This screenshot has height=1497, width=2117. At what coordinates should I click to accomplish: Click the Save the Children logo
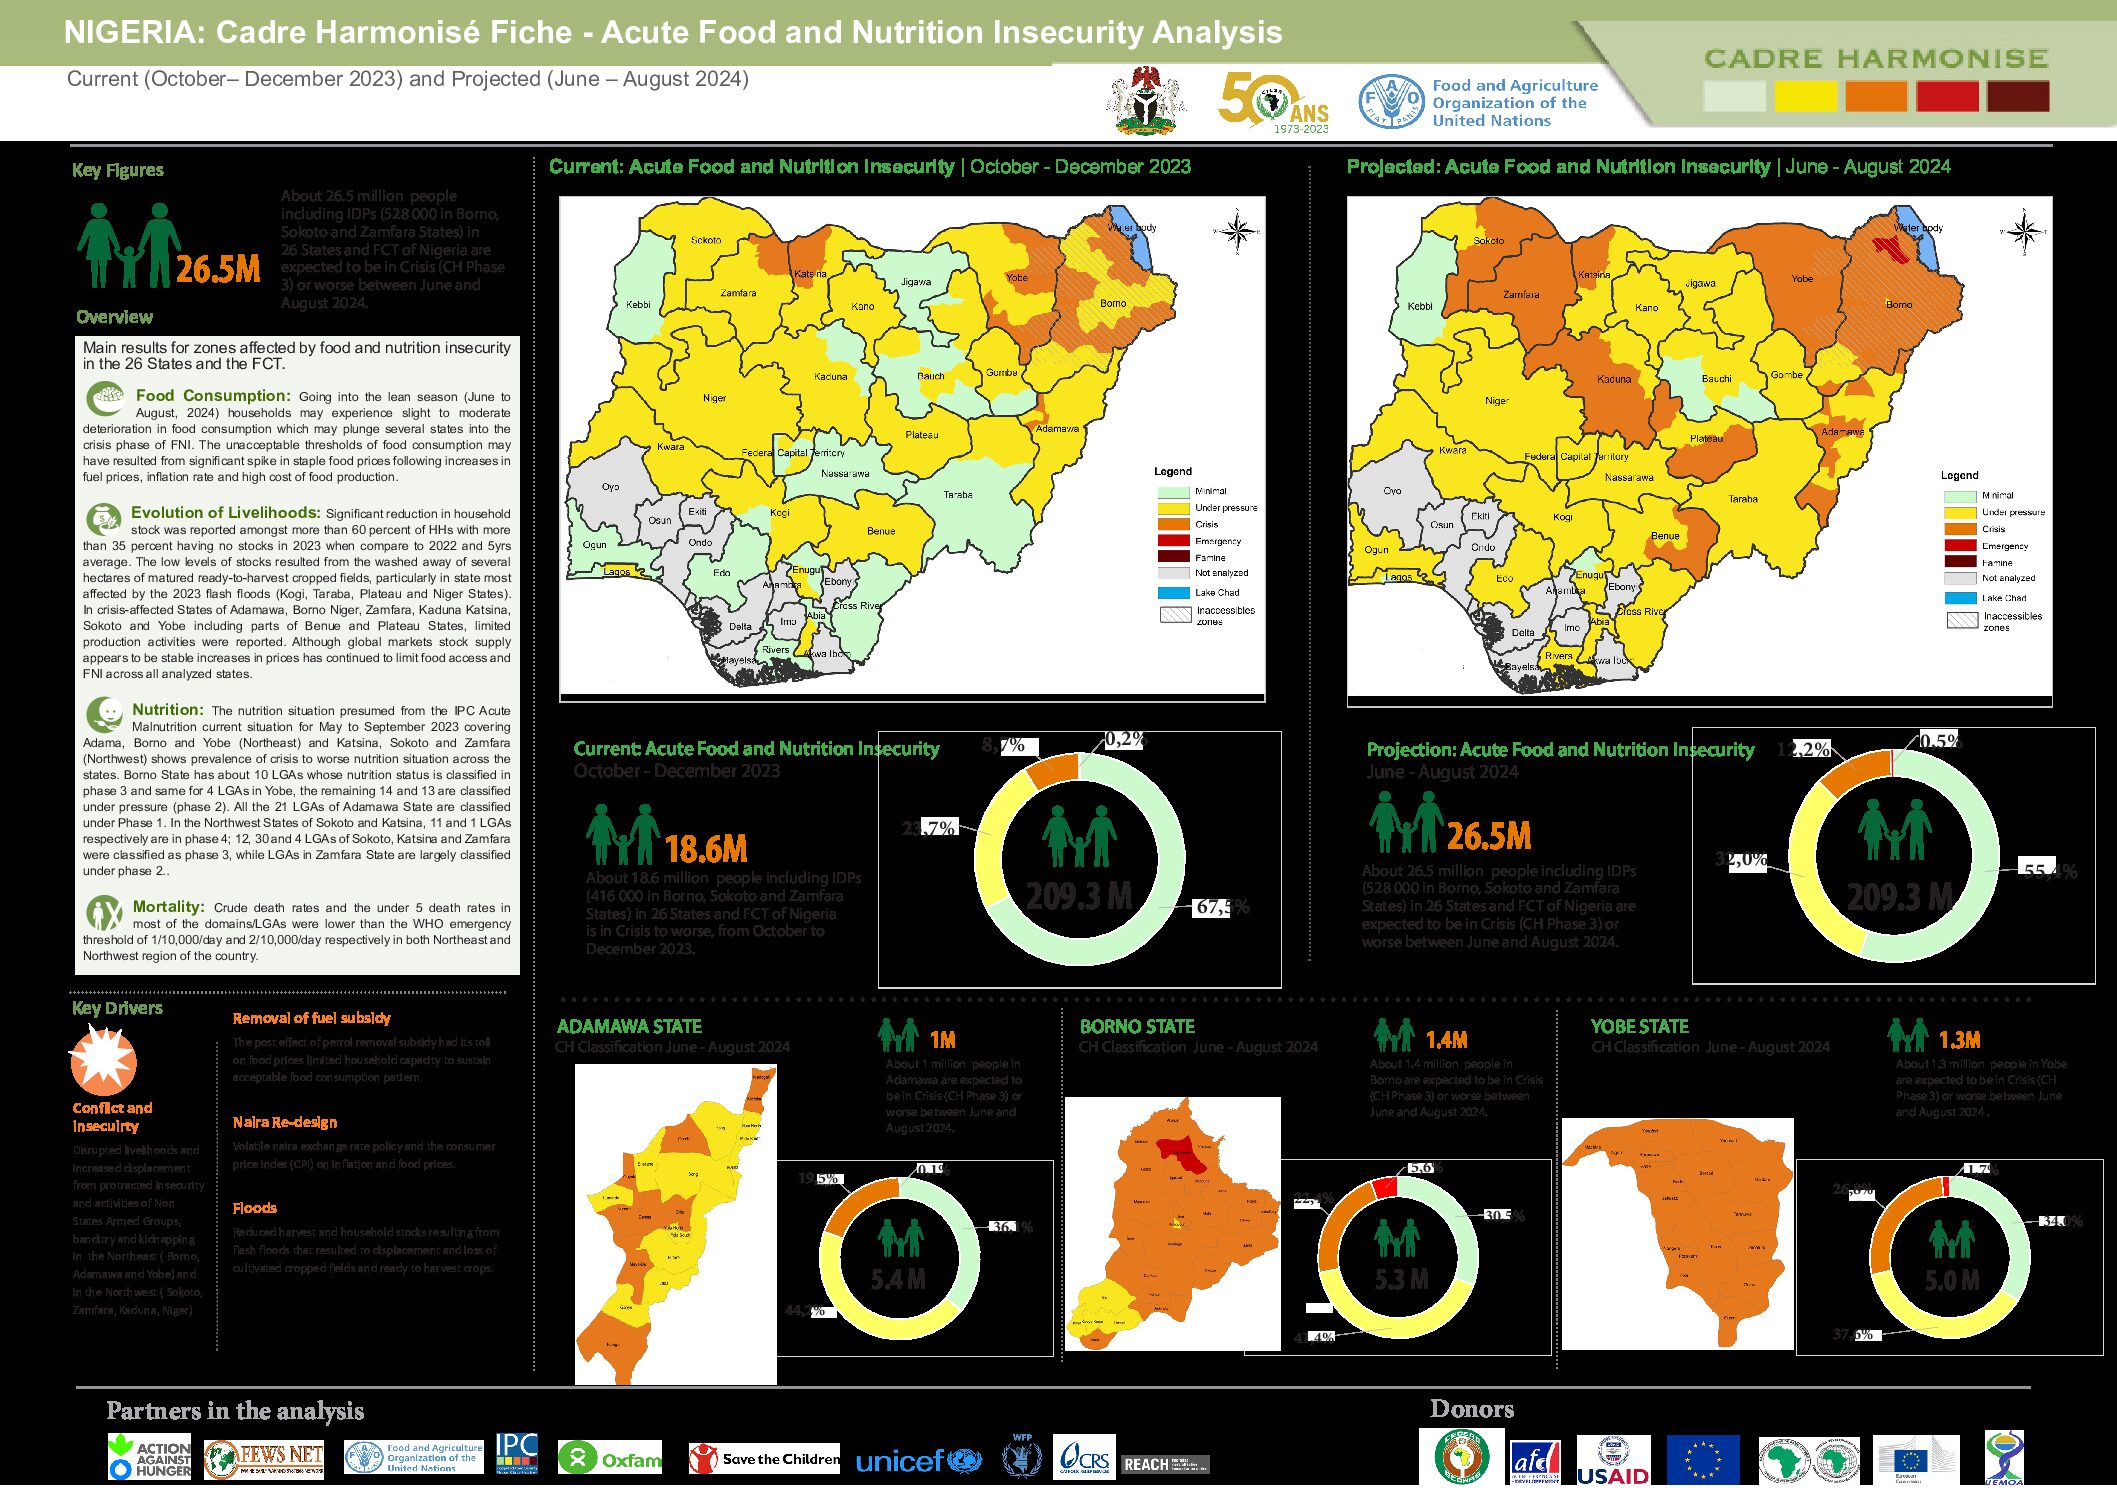tap(764, 1459)
